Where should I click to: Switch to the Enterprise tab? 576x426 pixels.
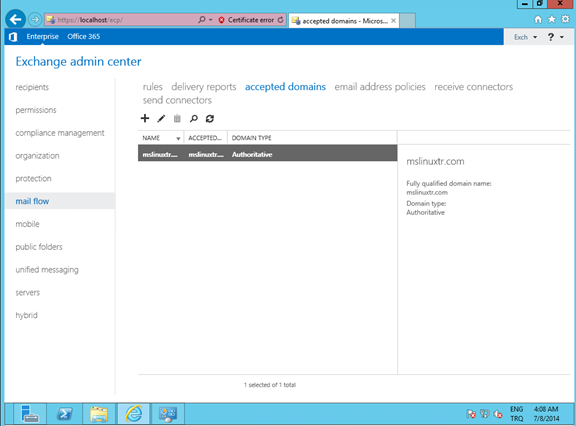[x=42, y=36]
